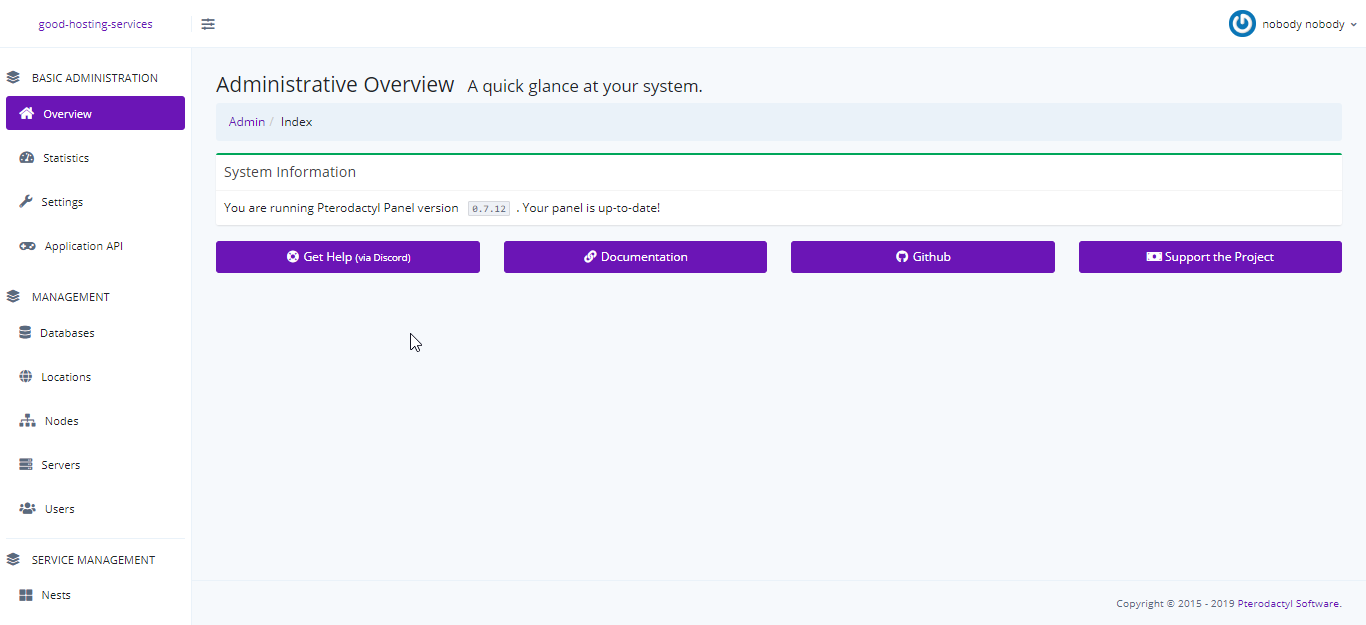Click Support the Project button
Screen dimensions: 1366x625
click(1210, 257)
